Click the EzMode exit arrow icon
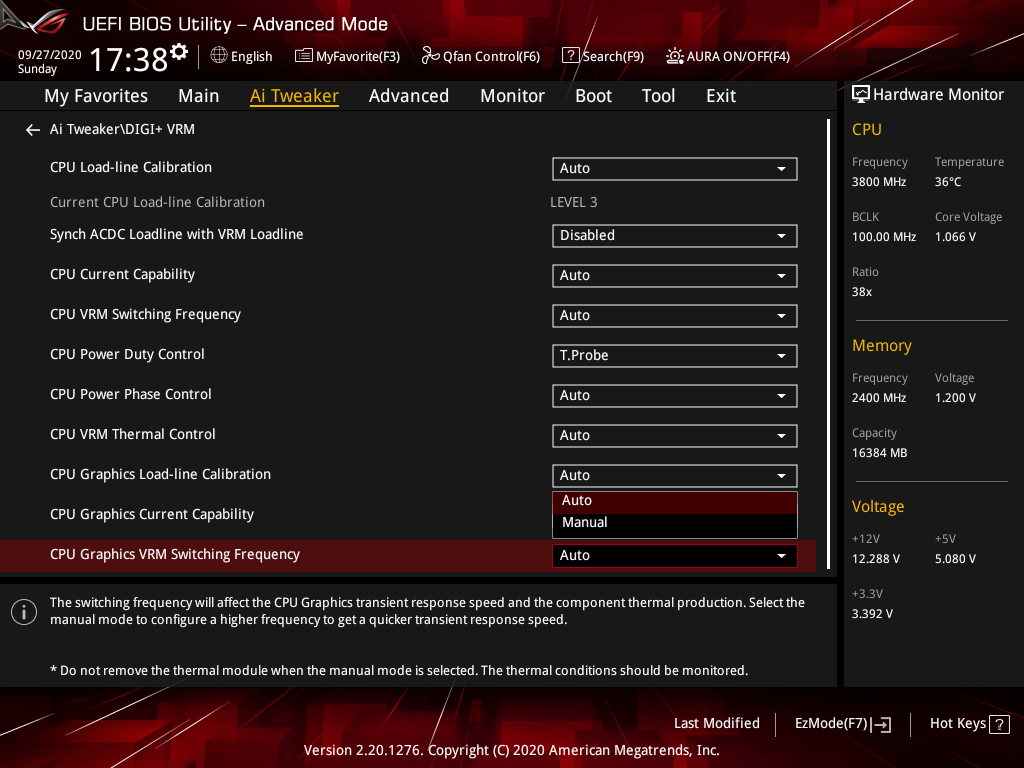Viewport: 1024px width, 768px height. [x=882, y=724]
